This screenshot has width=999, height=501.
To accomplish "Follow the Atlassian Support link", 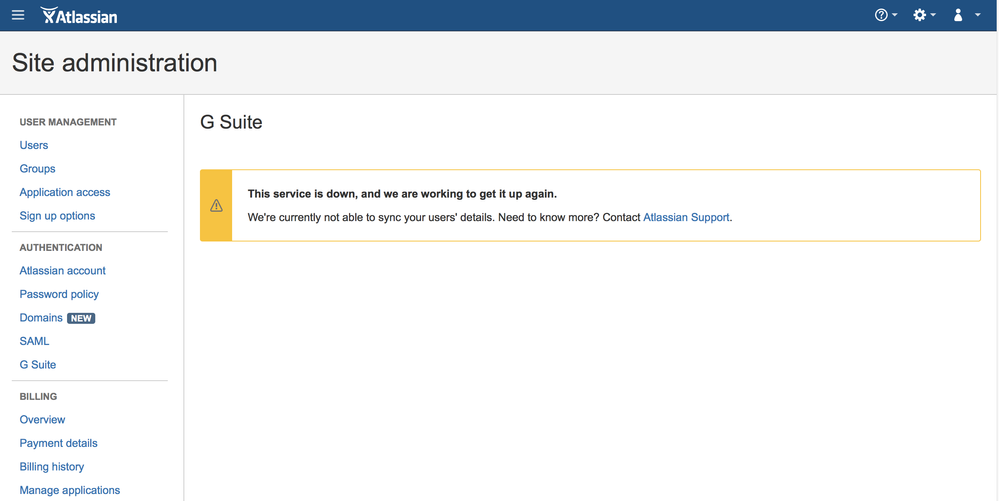I will click(686, 217).
